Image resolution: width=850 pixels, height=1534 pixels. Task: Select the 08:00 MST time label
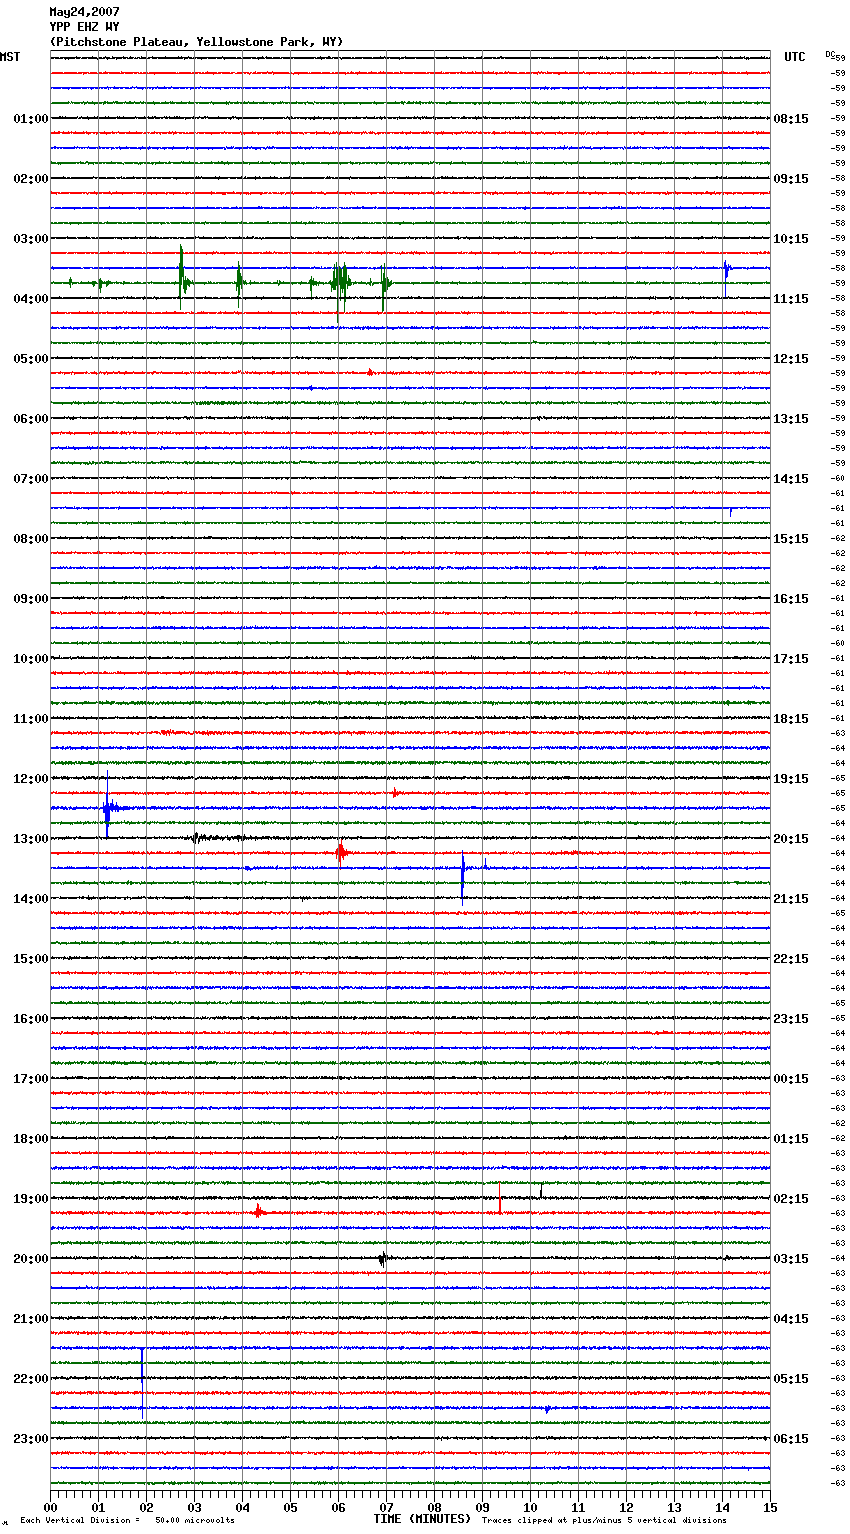(x=31, y=539)
